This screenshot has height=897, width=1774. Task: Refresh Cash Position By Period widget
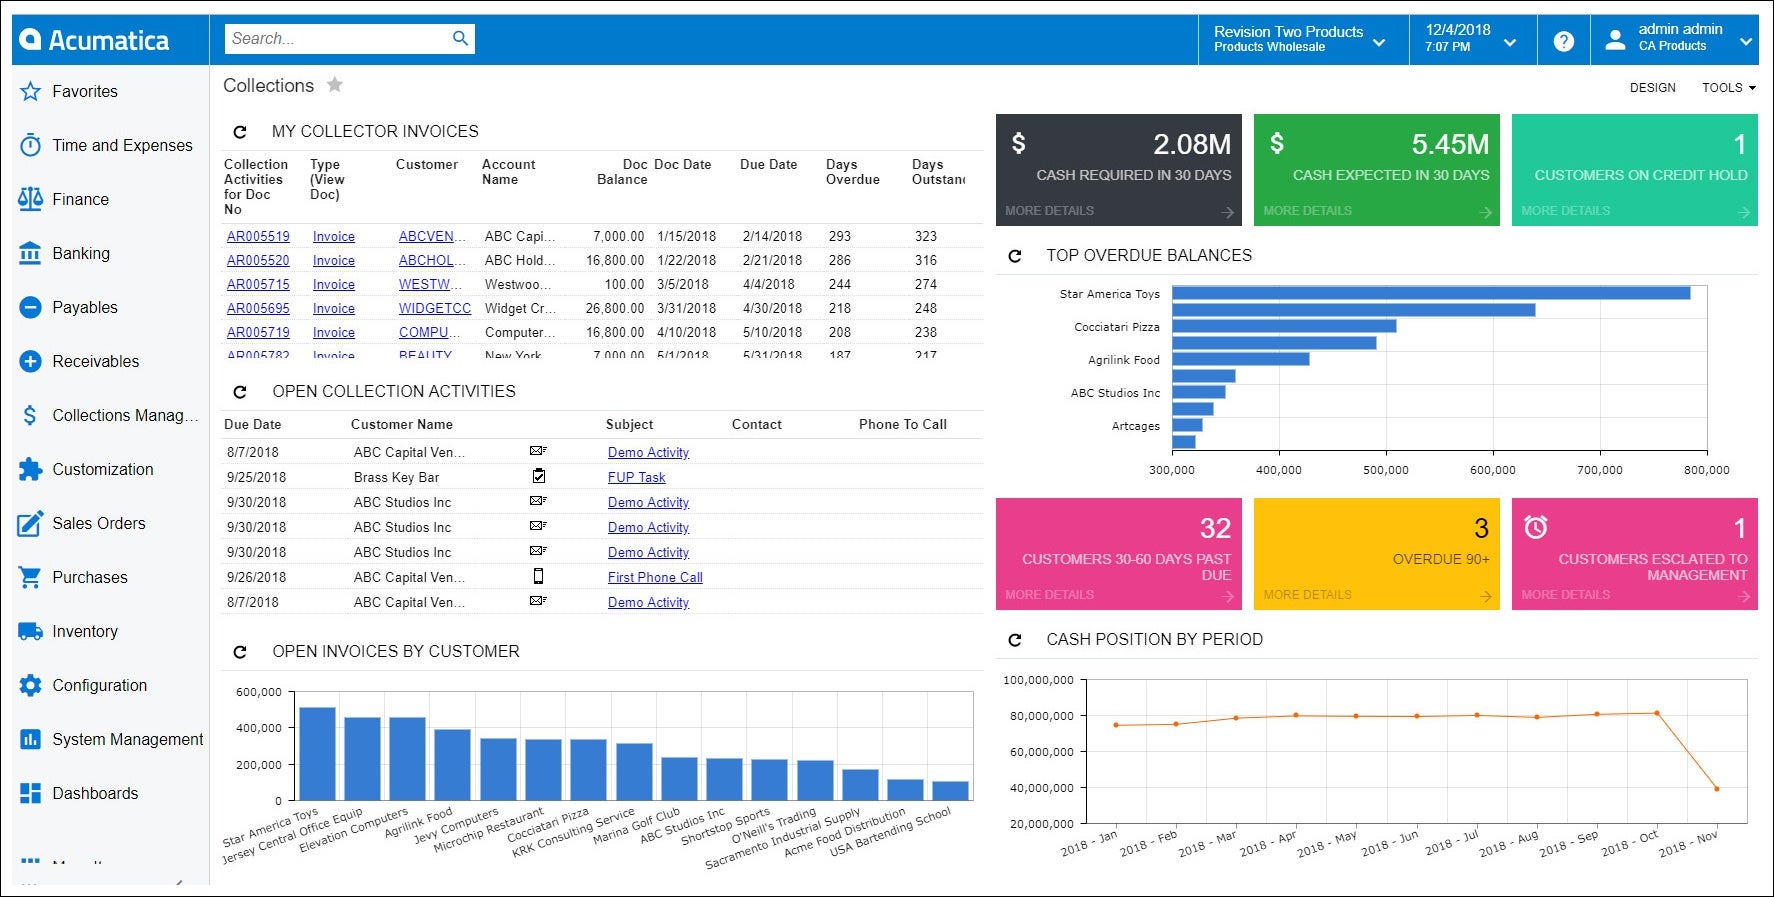[x=1015, y=640]
